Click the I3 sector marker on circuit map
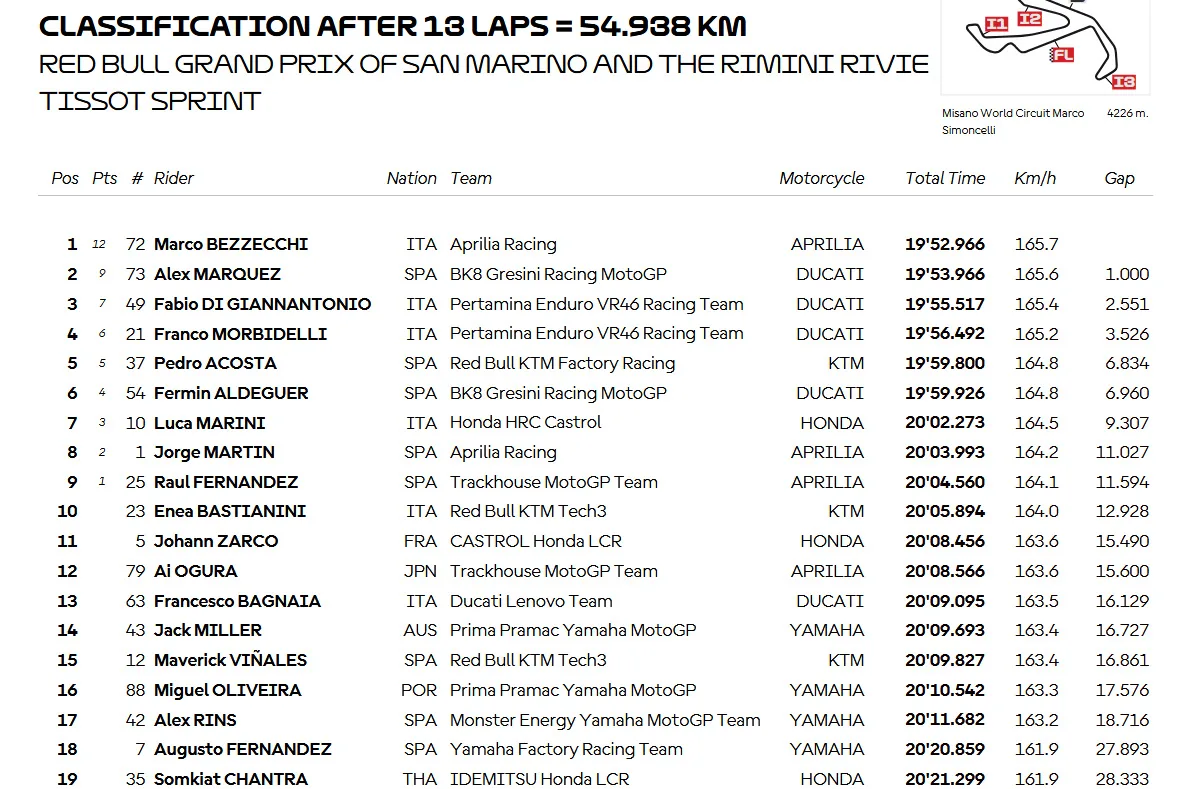The image size is (1188, 789). coord(1124,82)
